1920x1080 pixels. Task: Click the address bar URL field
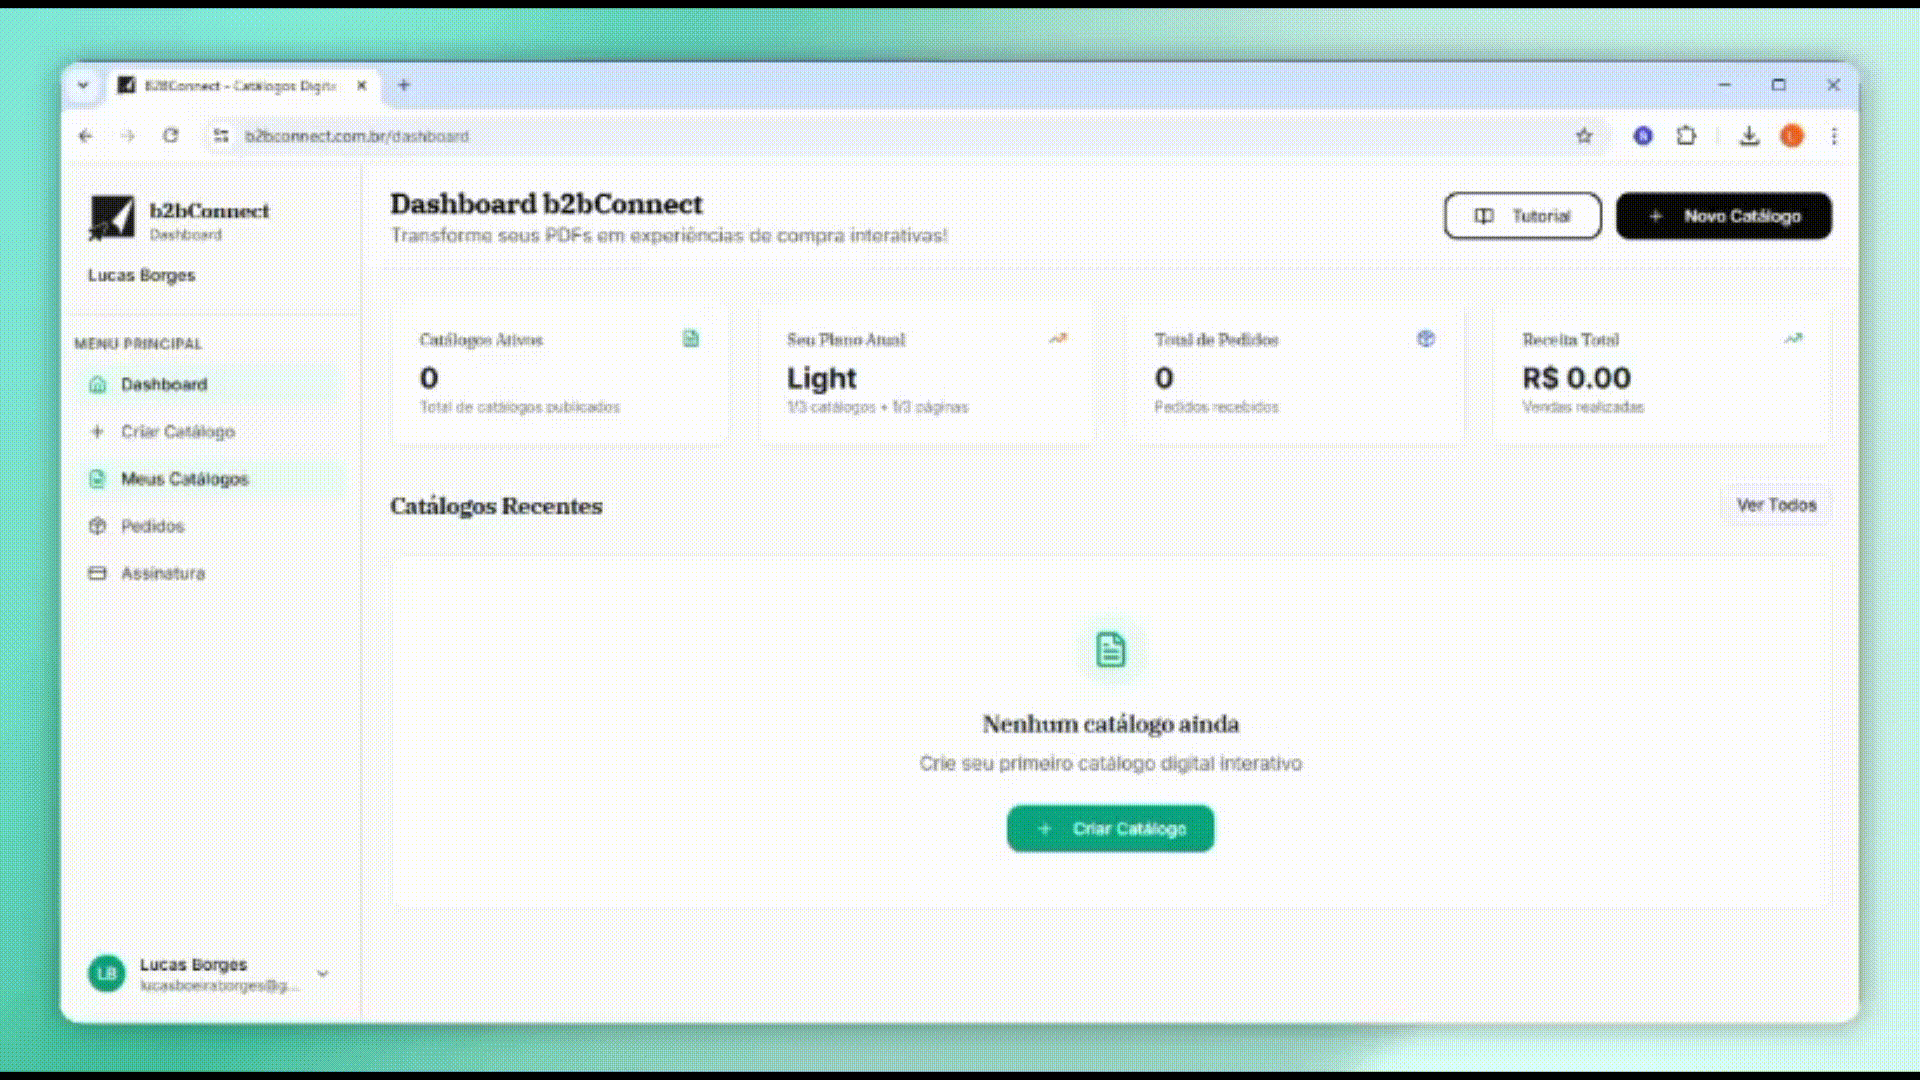pyautogui.click(x=905, y=136)
